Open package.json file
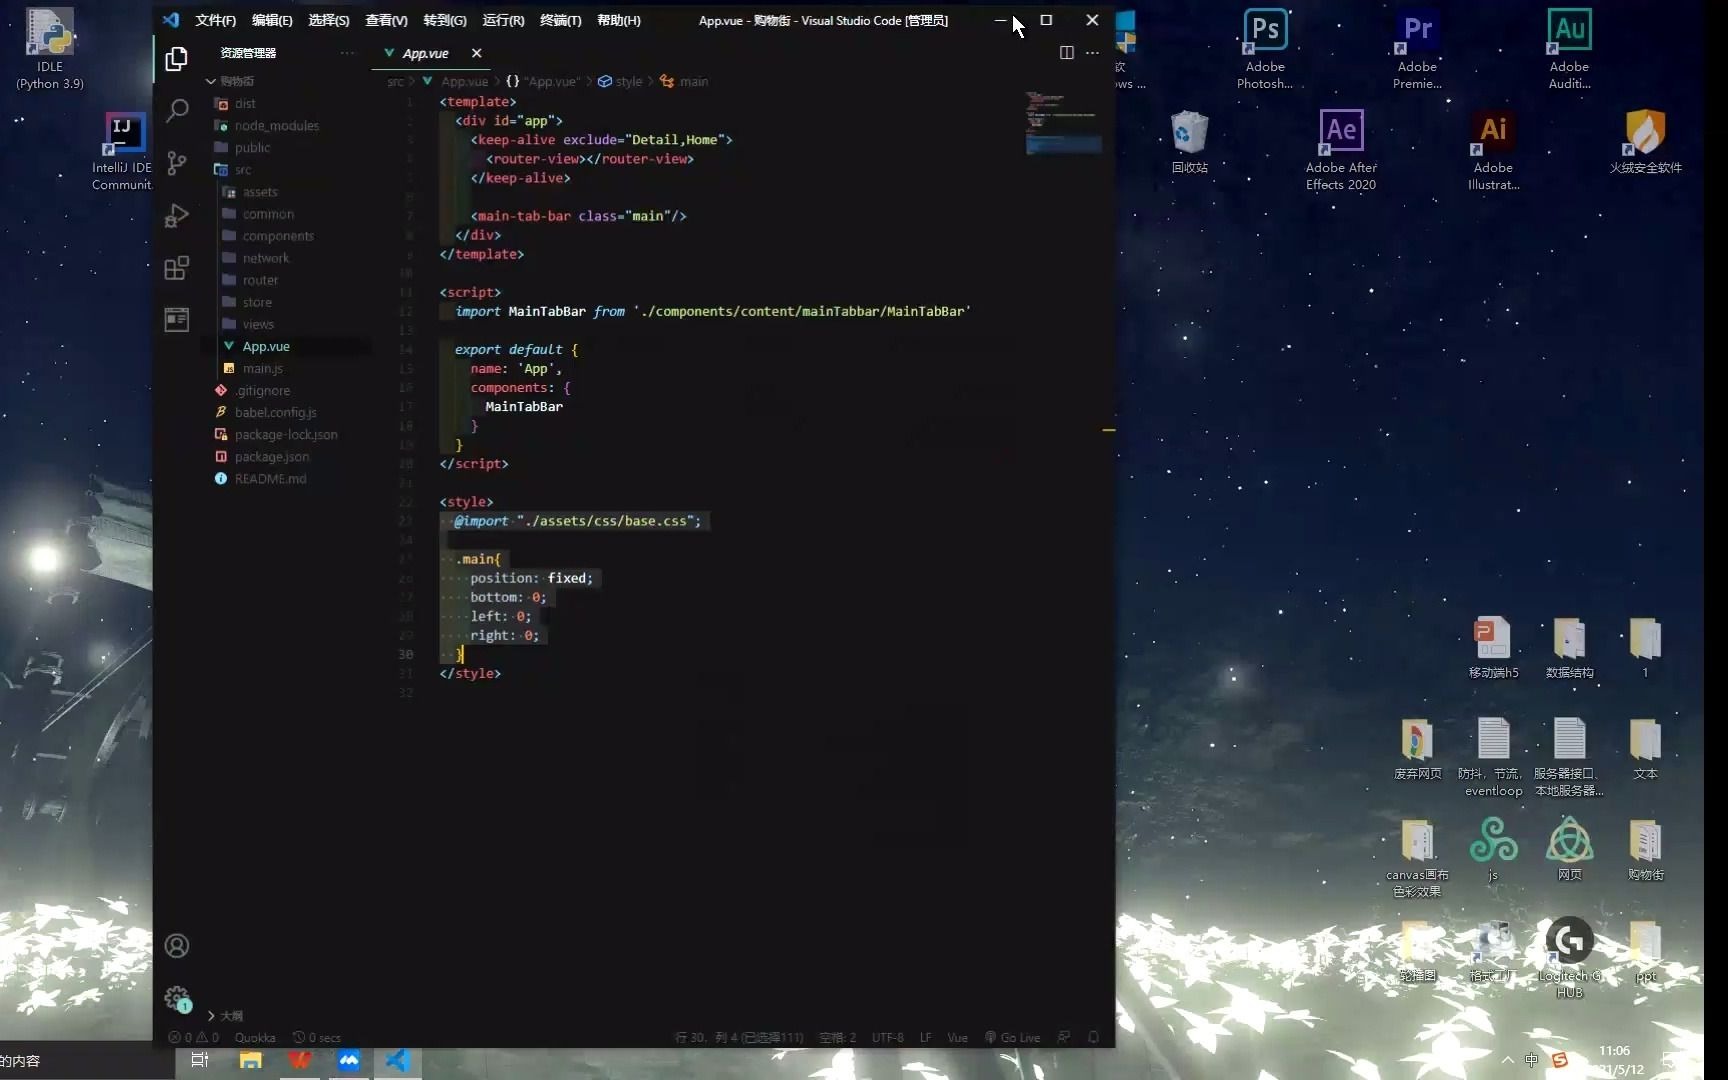Screen dimensions: 1728x1080 (272, 456)
